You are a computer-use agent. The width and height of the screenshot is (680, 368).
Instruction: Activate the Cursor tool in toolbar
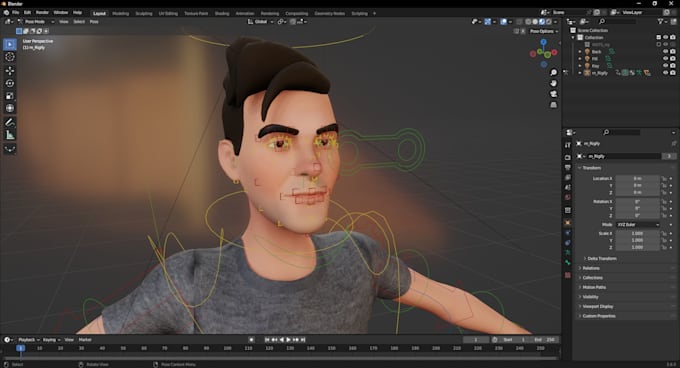[10, 57]
